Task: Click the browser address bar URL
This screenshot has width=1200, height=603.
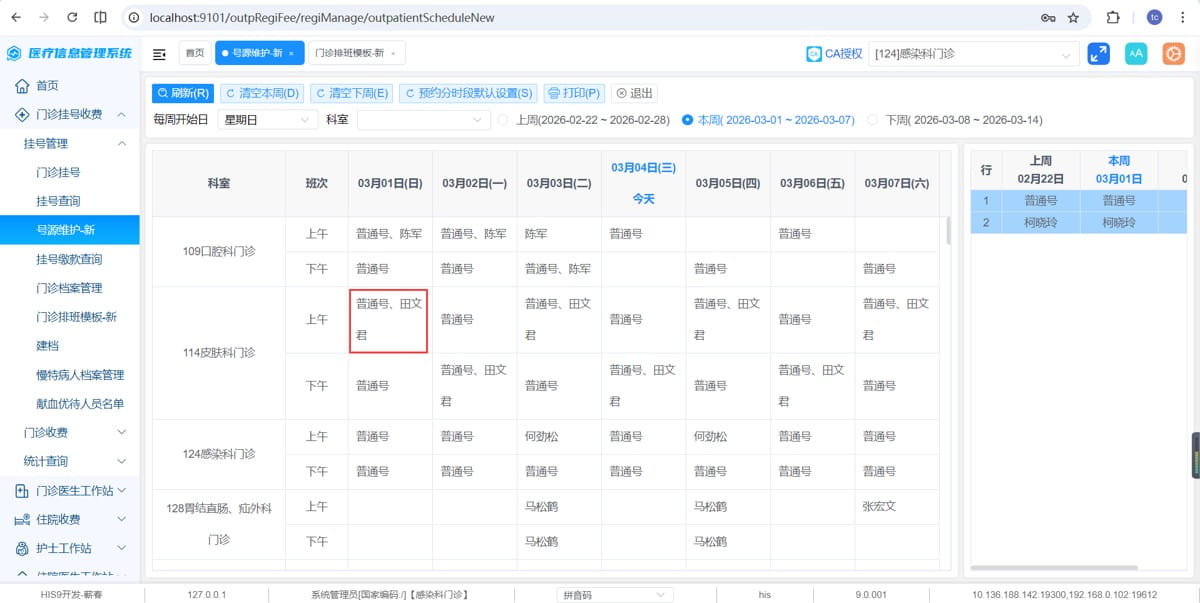Action: pos(321,17)
